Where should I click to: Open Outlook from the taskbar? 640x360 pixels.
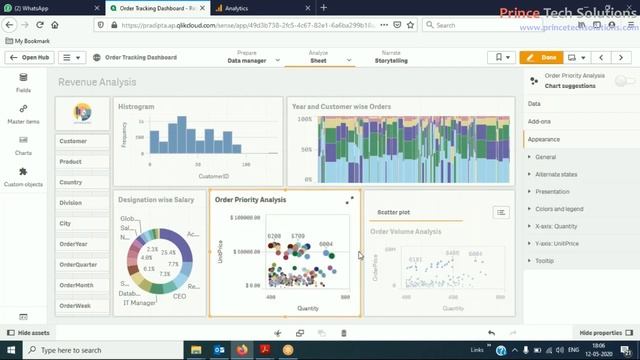tap(219, 350)
